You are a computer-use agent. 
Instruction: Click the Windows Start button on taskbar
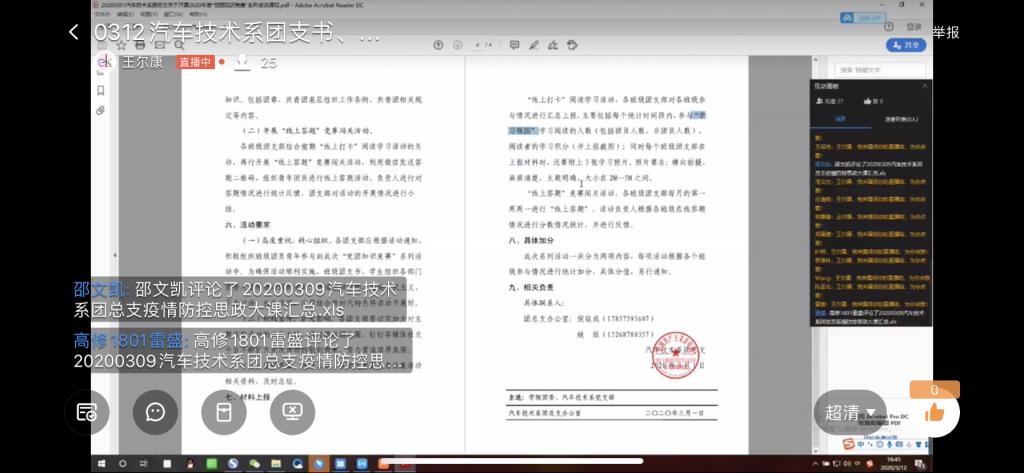(x=101, y=464)
